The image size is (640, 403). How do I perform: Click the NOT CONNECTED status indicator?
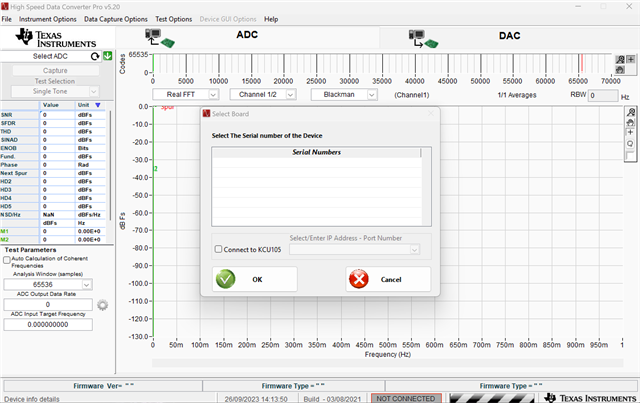[406, 399]
